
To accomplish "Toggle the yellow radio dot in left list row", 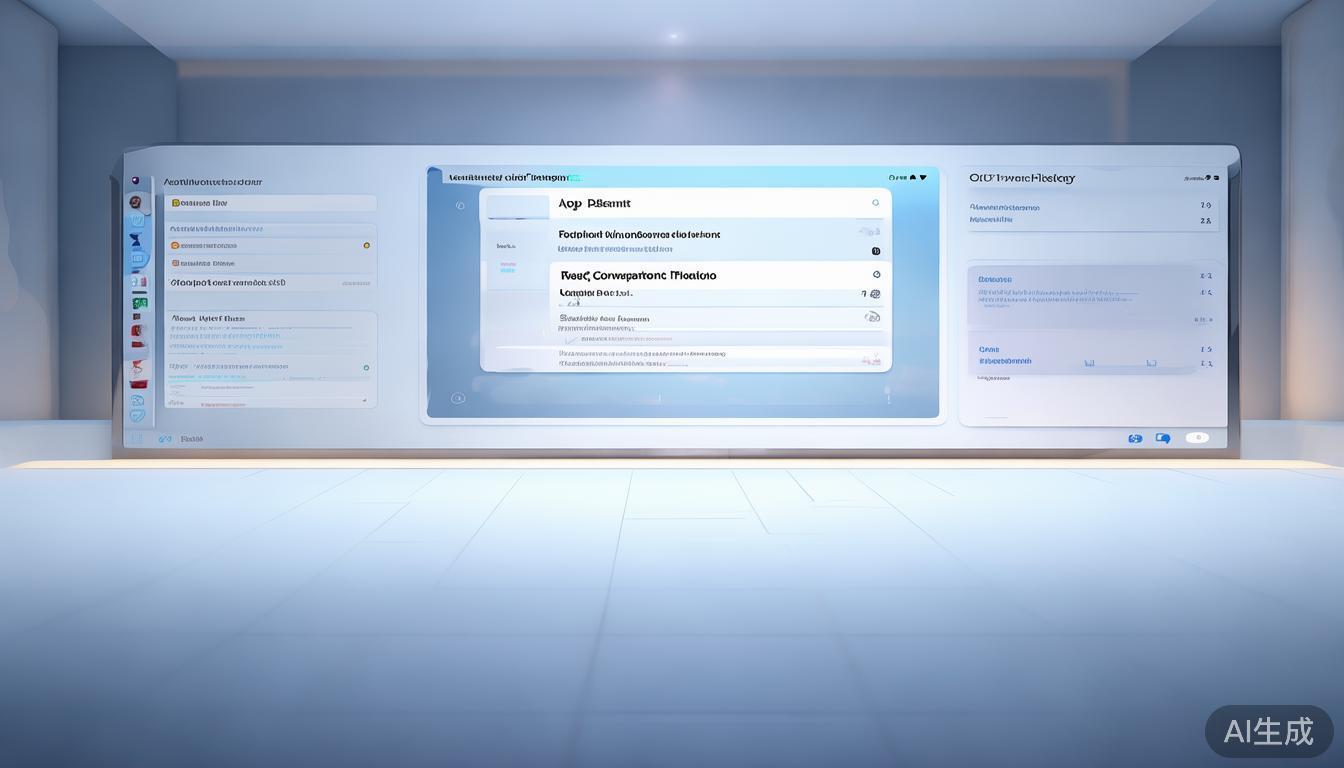I will 366,245.
